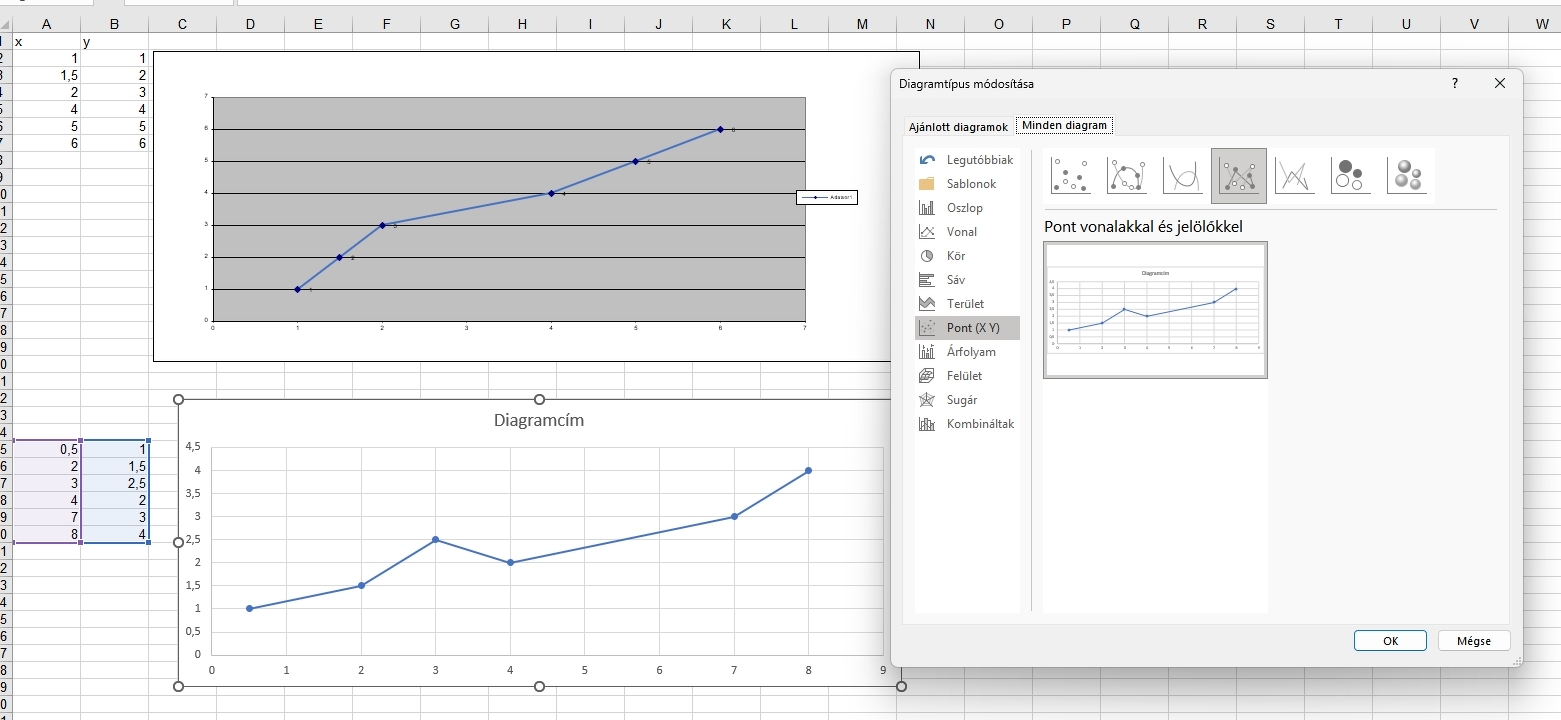Image resolution: width=1561 pixels, height=720 pixels.
Task: Select the cell with 1,5 in column B
Action: point(115,467)
